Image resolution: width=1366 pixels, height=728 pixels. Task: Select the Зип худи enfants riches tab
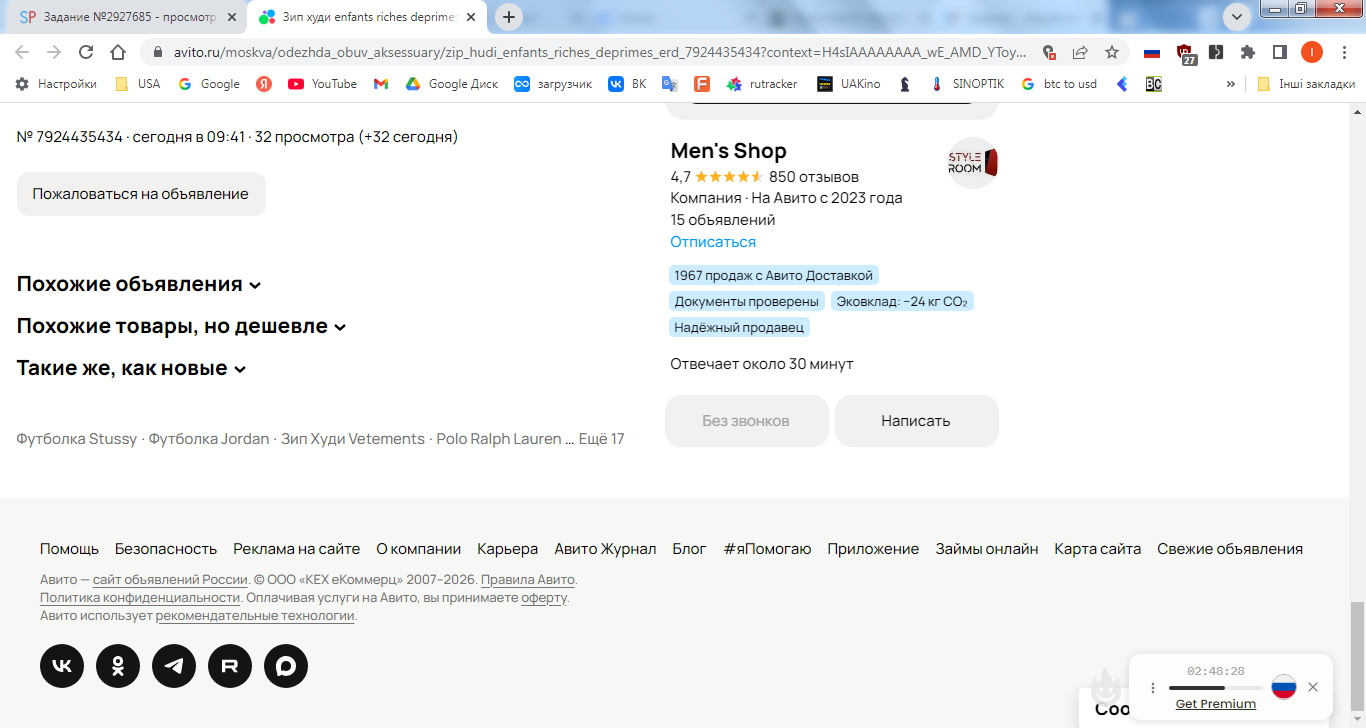369,17
